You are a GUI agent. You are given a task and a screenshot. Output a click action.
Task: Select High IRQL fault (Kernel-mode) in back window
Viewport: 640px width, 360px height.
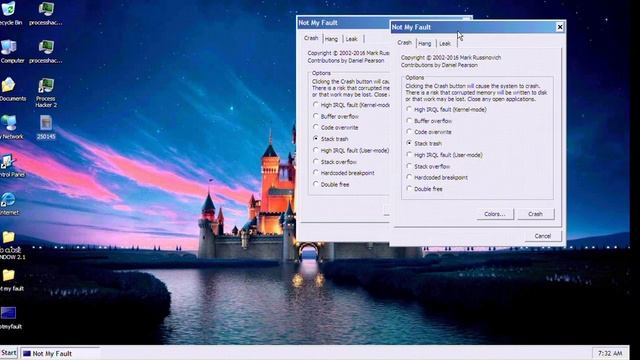351,105
